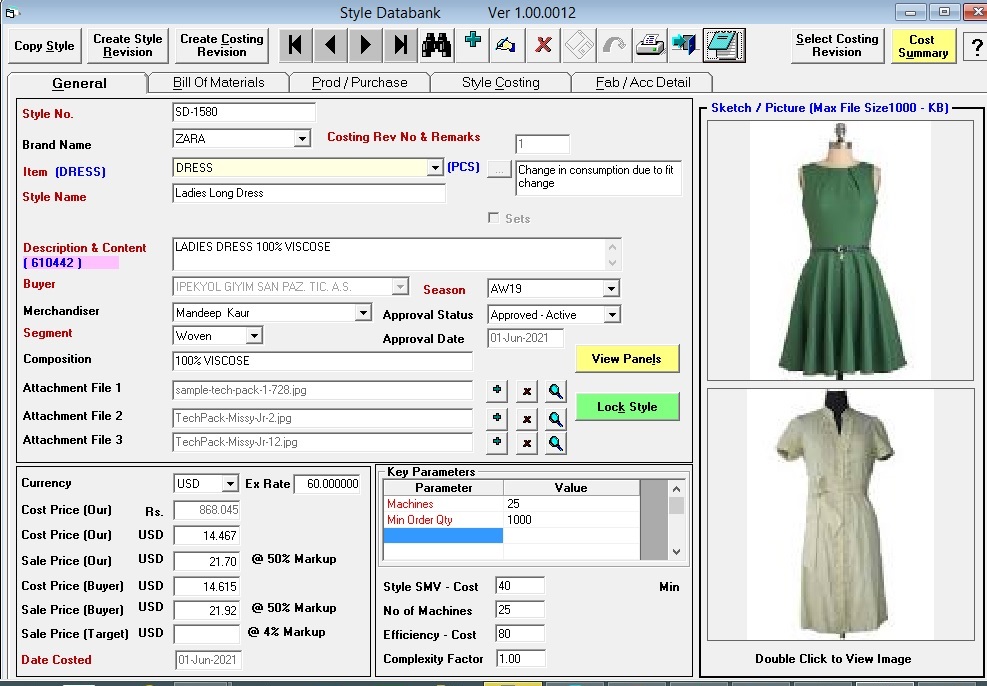Open the Approval Status dropdown
This screenshot has height=686, width=987.
click(x=612, y=315)
